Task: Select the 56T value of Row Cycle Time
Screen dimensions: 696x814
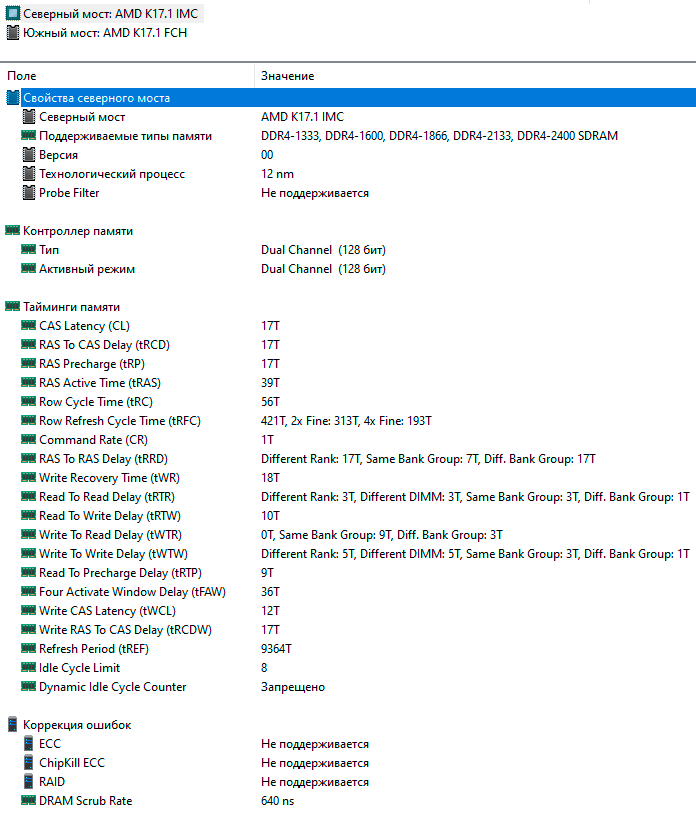Action: [x=270, y=402]
